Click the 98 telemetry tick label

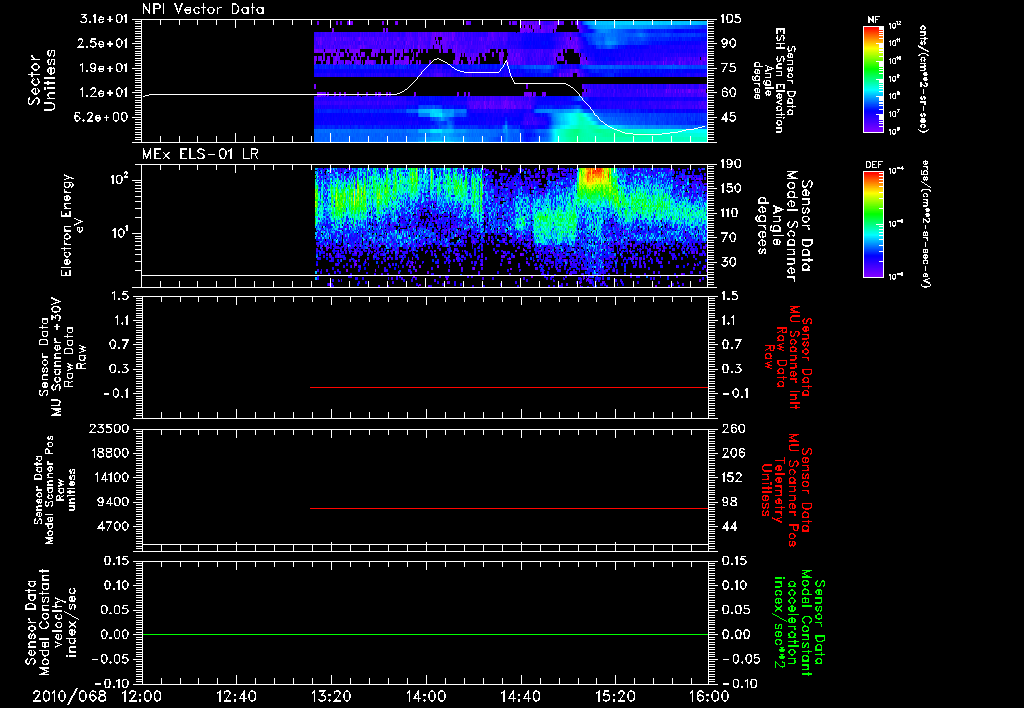[x=728, y=502]
